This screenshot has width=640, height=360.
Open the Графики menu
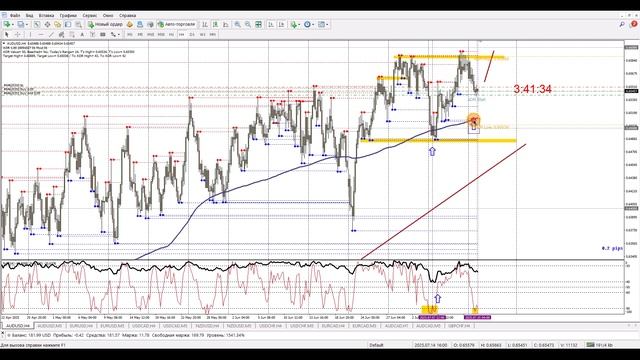pos(68,16)
